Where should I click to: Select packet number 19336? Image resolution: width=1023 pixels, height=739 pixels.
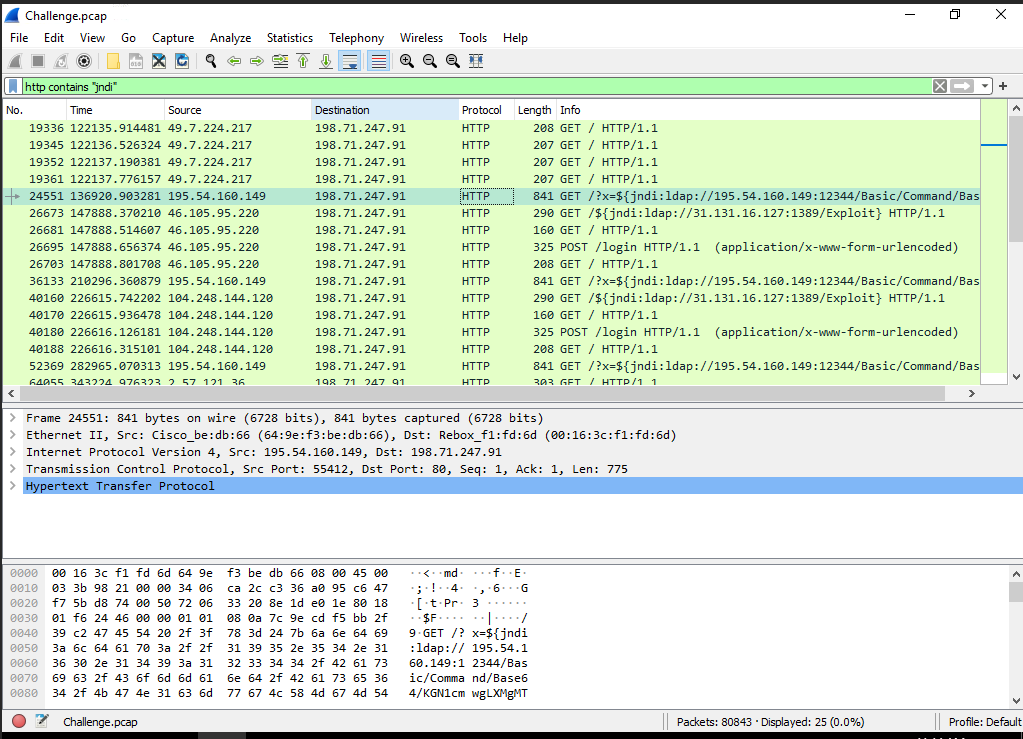[491, 128]
